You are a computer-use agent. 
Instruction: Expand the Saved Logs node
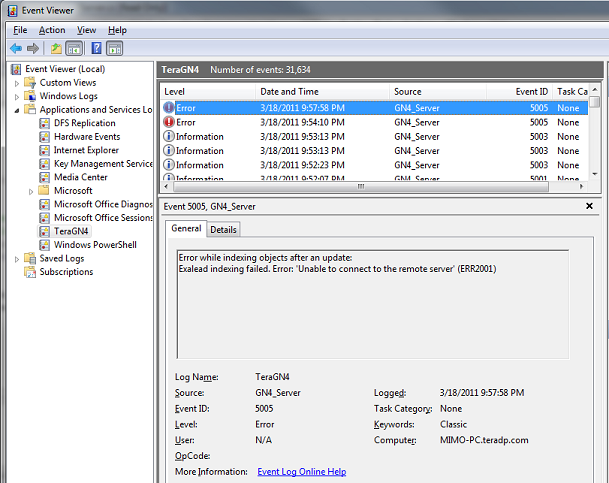click(17, 259)
